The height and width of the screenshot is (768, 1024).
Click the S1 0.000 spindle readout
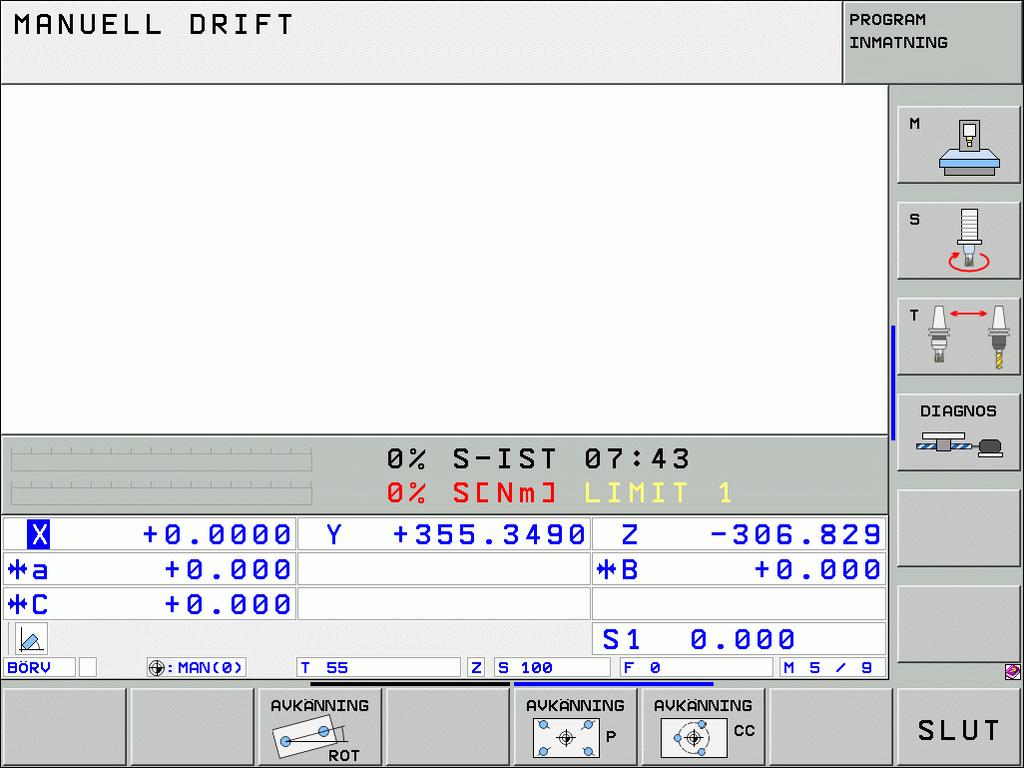[739, 639]
